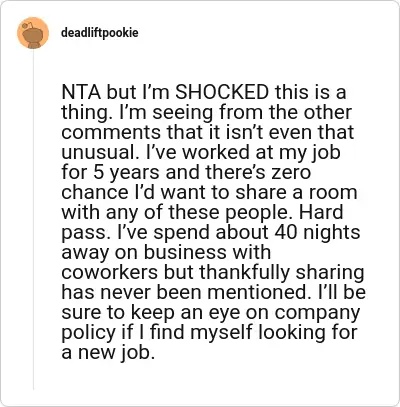Collapse the comment thread using the vertical line

pyautogui.click(x=33, y=220)
